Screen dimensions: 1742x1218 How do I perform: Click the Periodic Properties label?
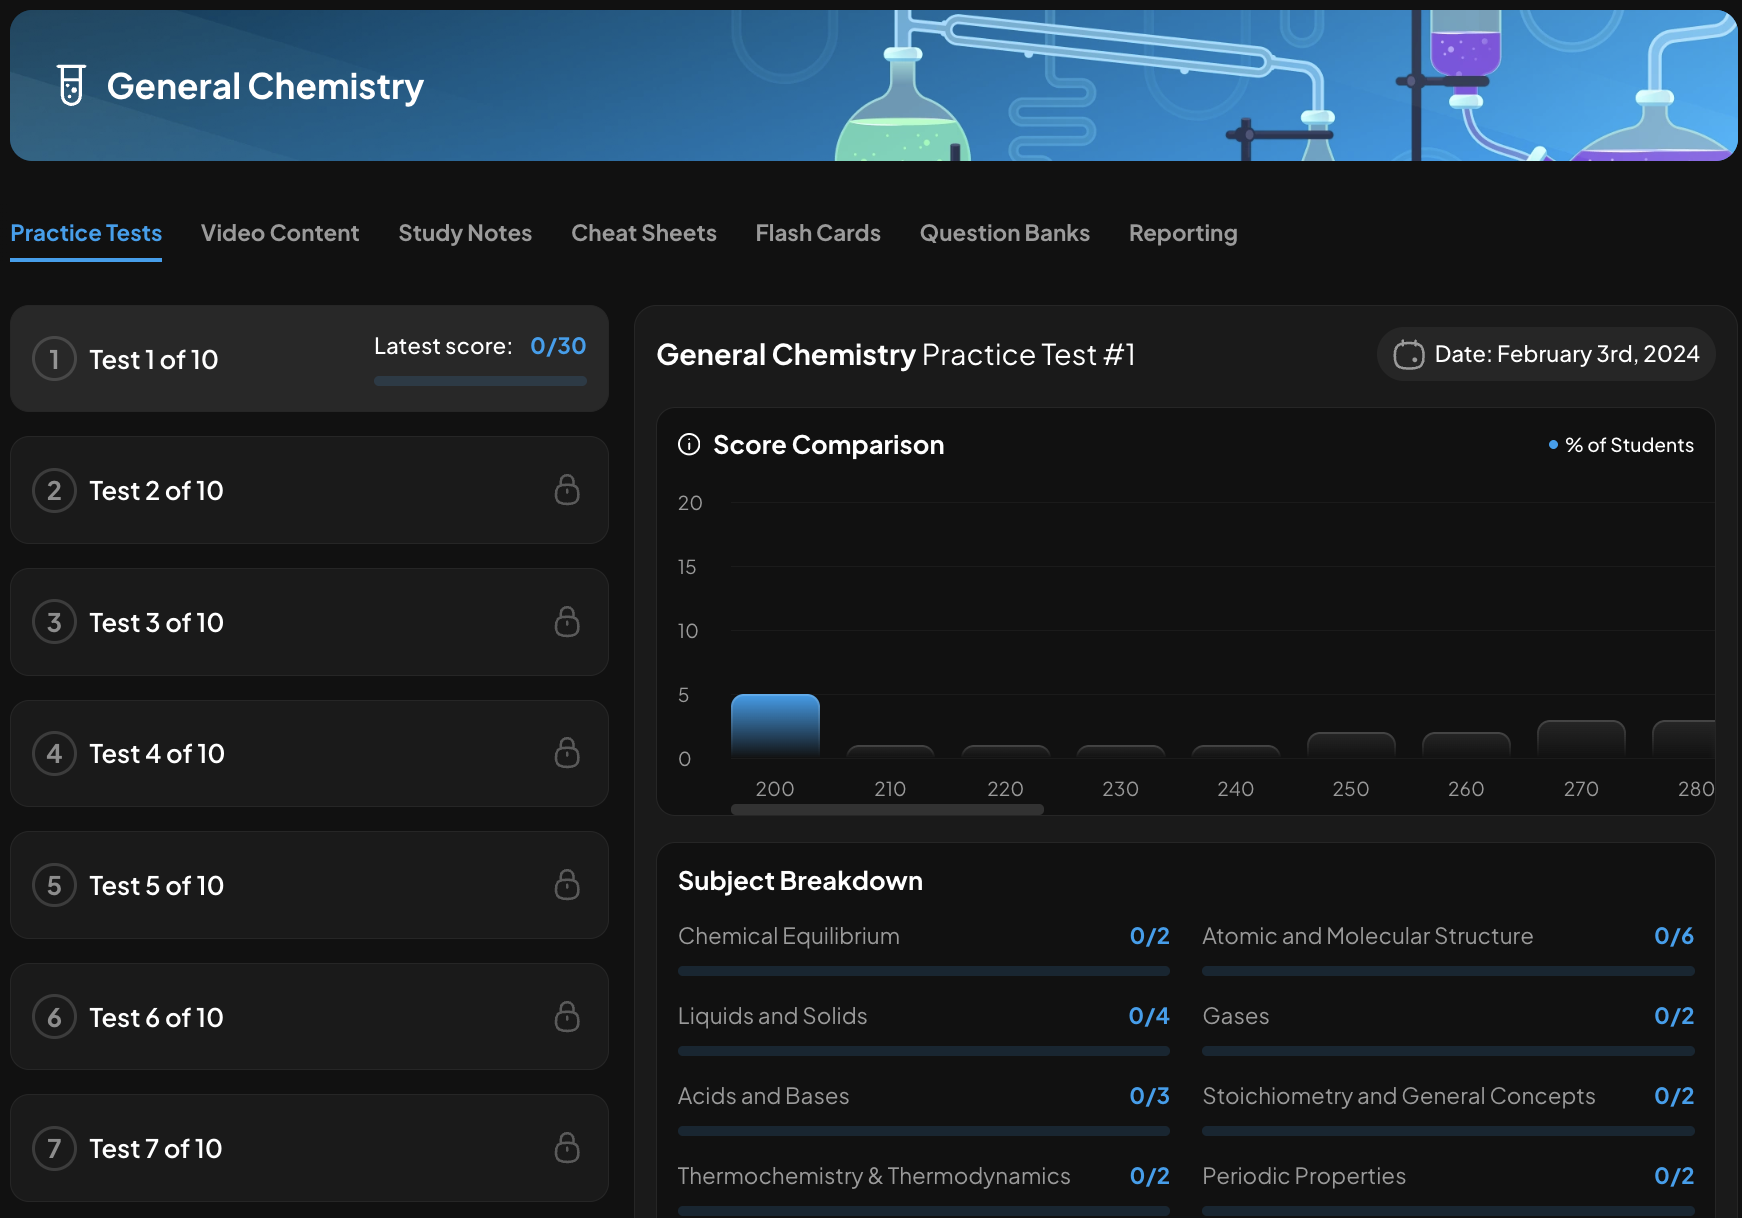(x=1303, y=1176)
